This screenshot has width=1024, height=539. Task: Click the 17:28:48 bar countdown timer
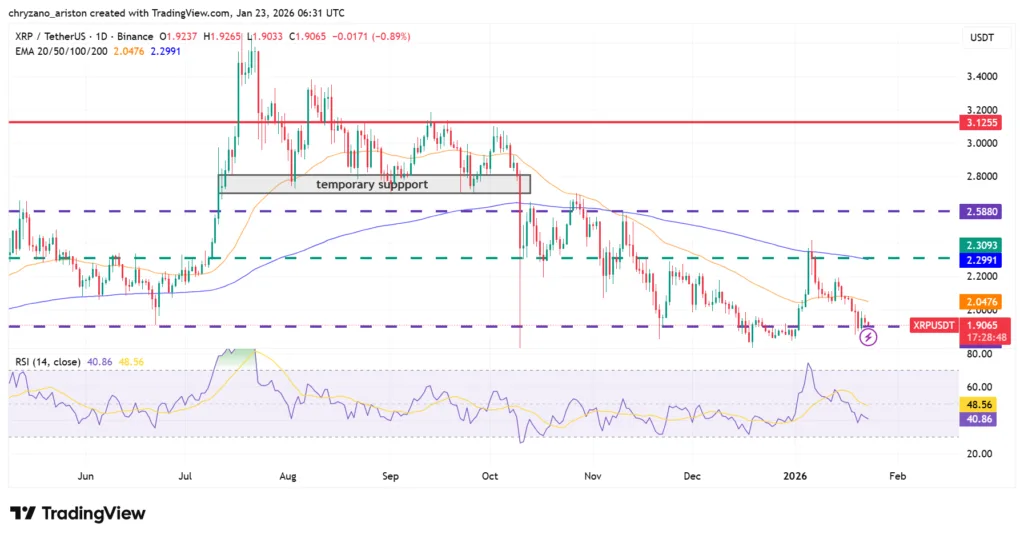click(x=985, y=338)
